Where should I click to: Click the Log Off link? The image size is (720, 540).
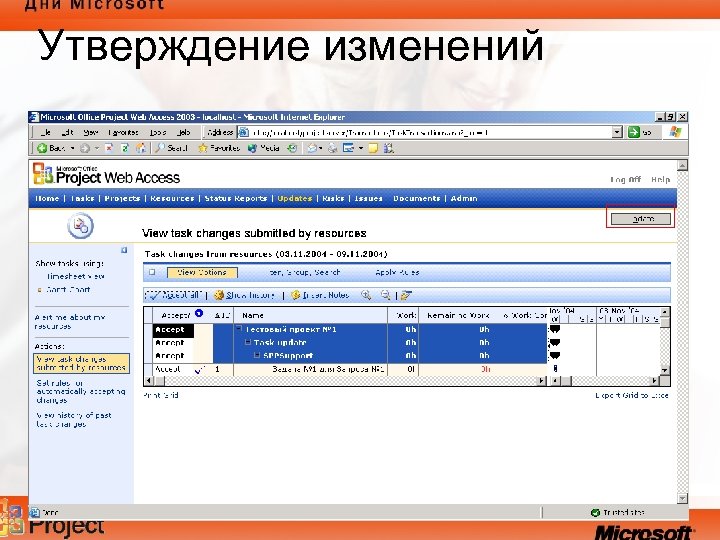[625, 180]
